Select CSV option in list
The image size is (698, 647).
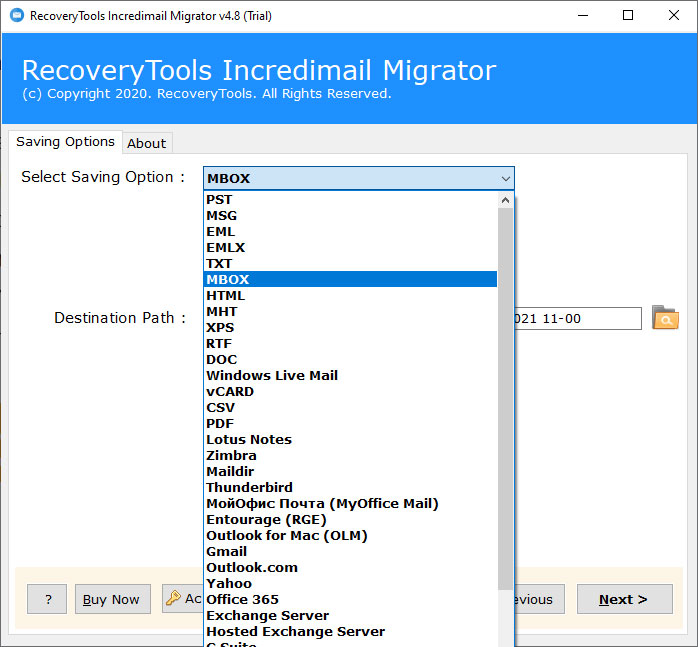click(x=350, y=407)
